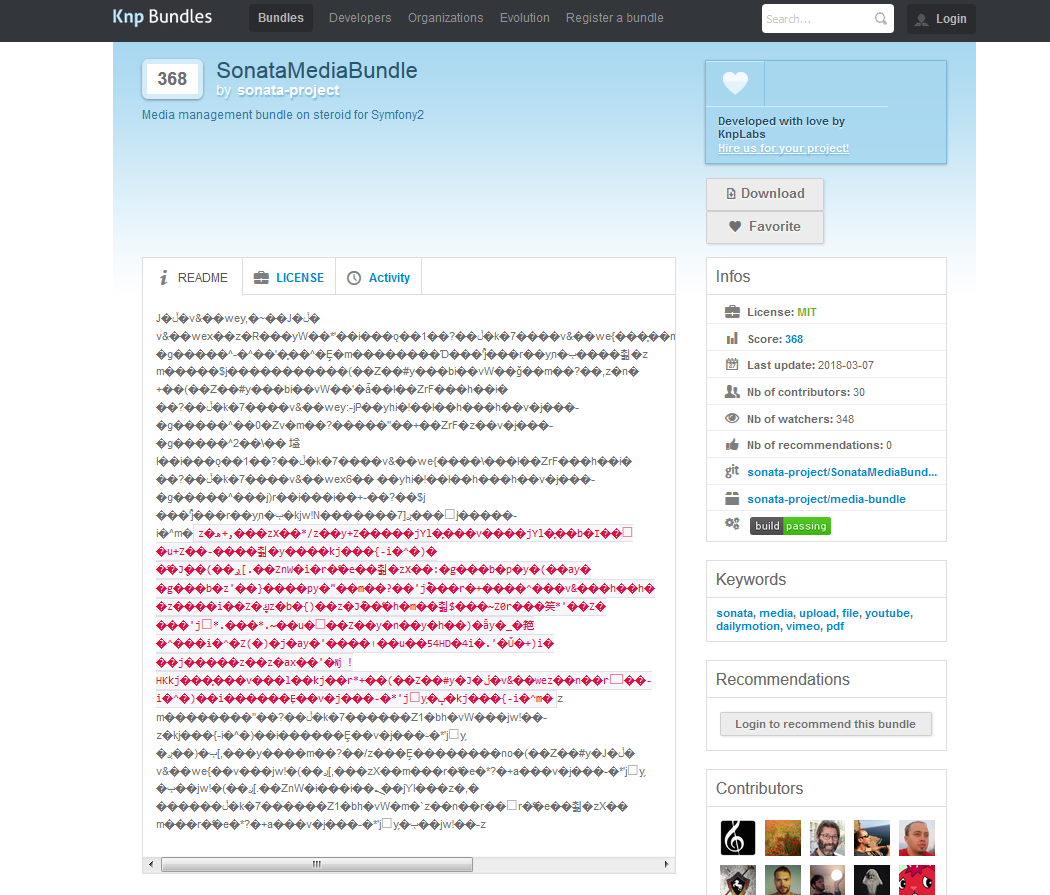Click the gears icon beside build badge
The height and width of the screenshot is (895, 1050).
point(732,523)
